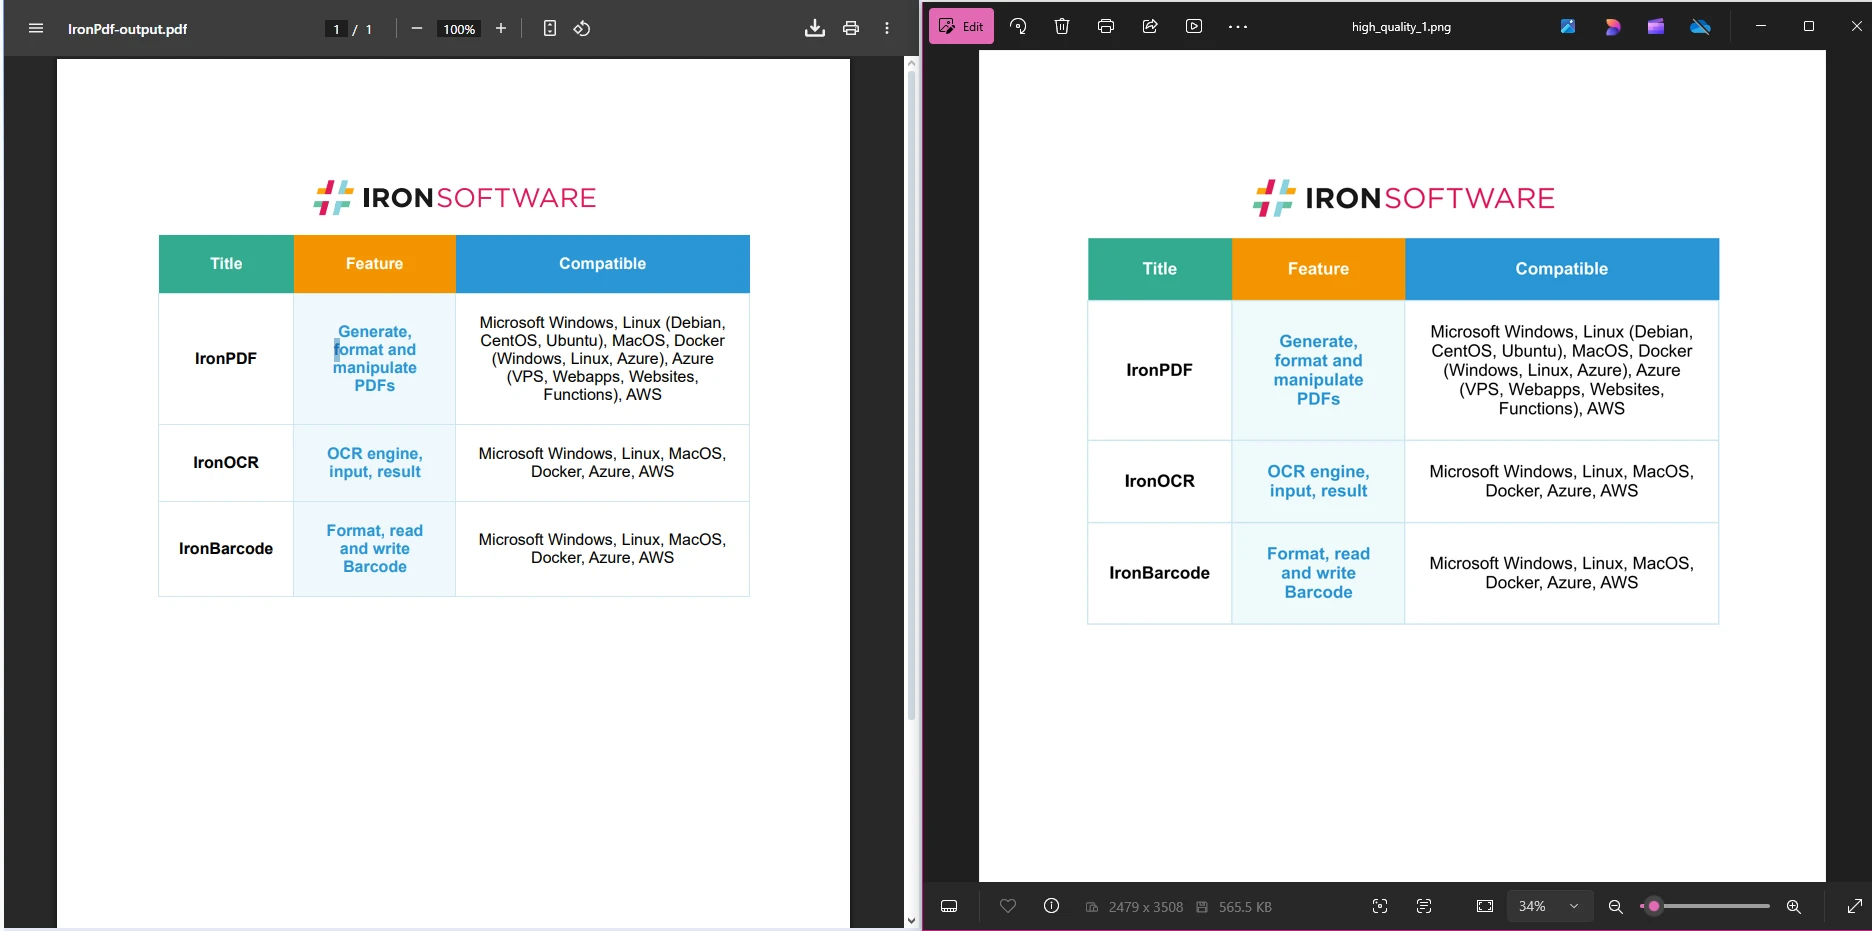This screenshot has height=931, width=1872.
Task: Start slideshow in Photos viewer
Action: (1194, 27)
